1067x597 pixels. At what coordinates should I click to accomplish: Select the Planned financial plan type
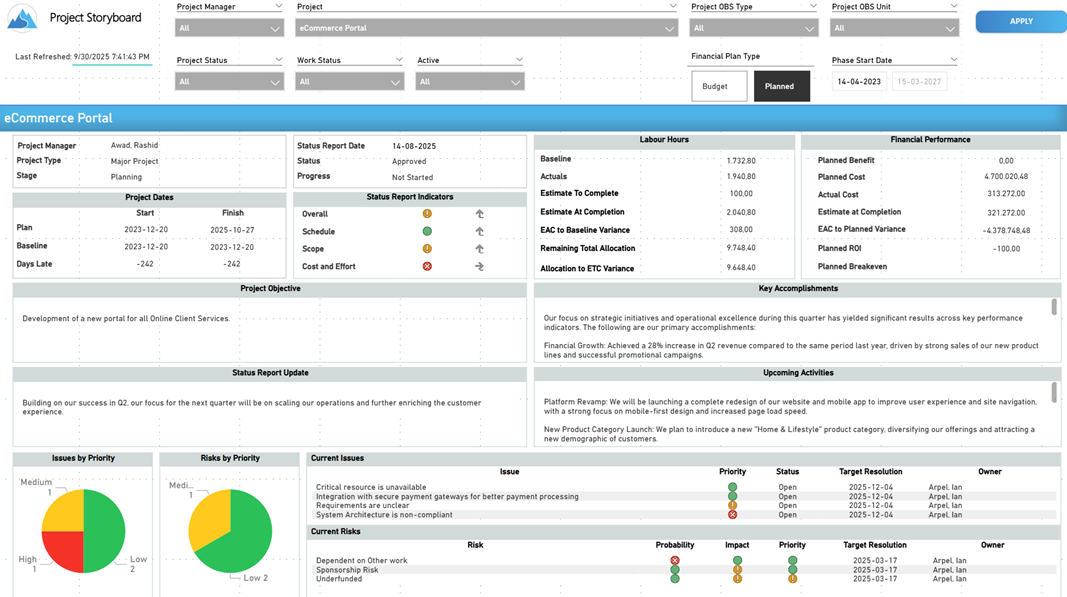click(x=781, y=87)
